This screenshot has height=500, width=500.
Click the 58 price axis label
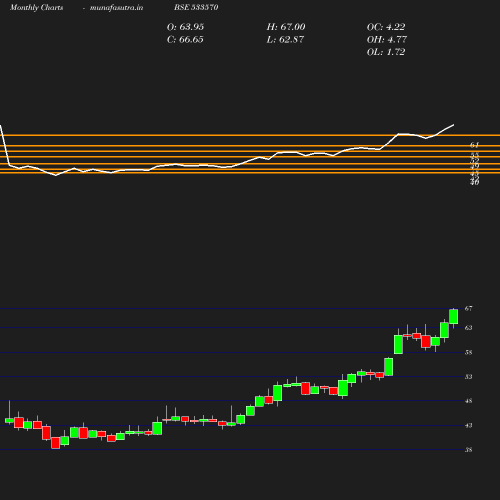coord(468,352)
